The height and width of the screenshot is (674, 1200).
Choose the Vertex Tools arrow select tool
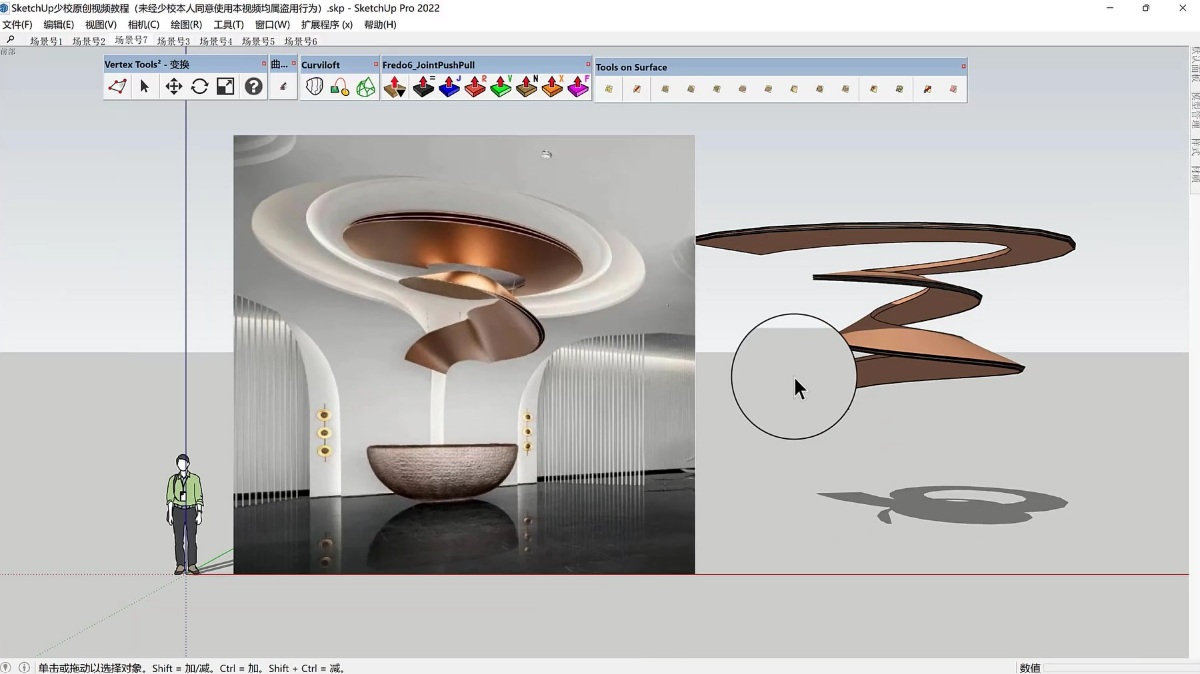pyautogui.click(x=144, y=87)
